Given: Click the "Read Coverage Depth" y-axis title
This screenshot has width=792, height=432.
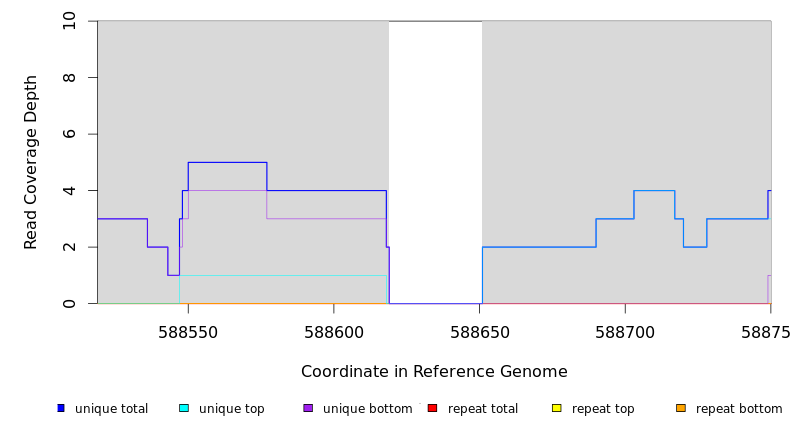Looking at the screenshot, I should pos(31,162).
